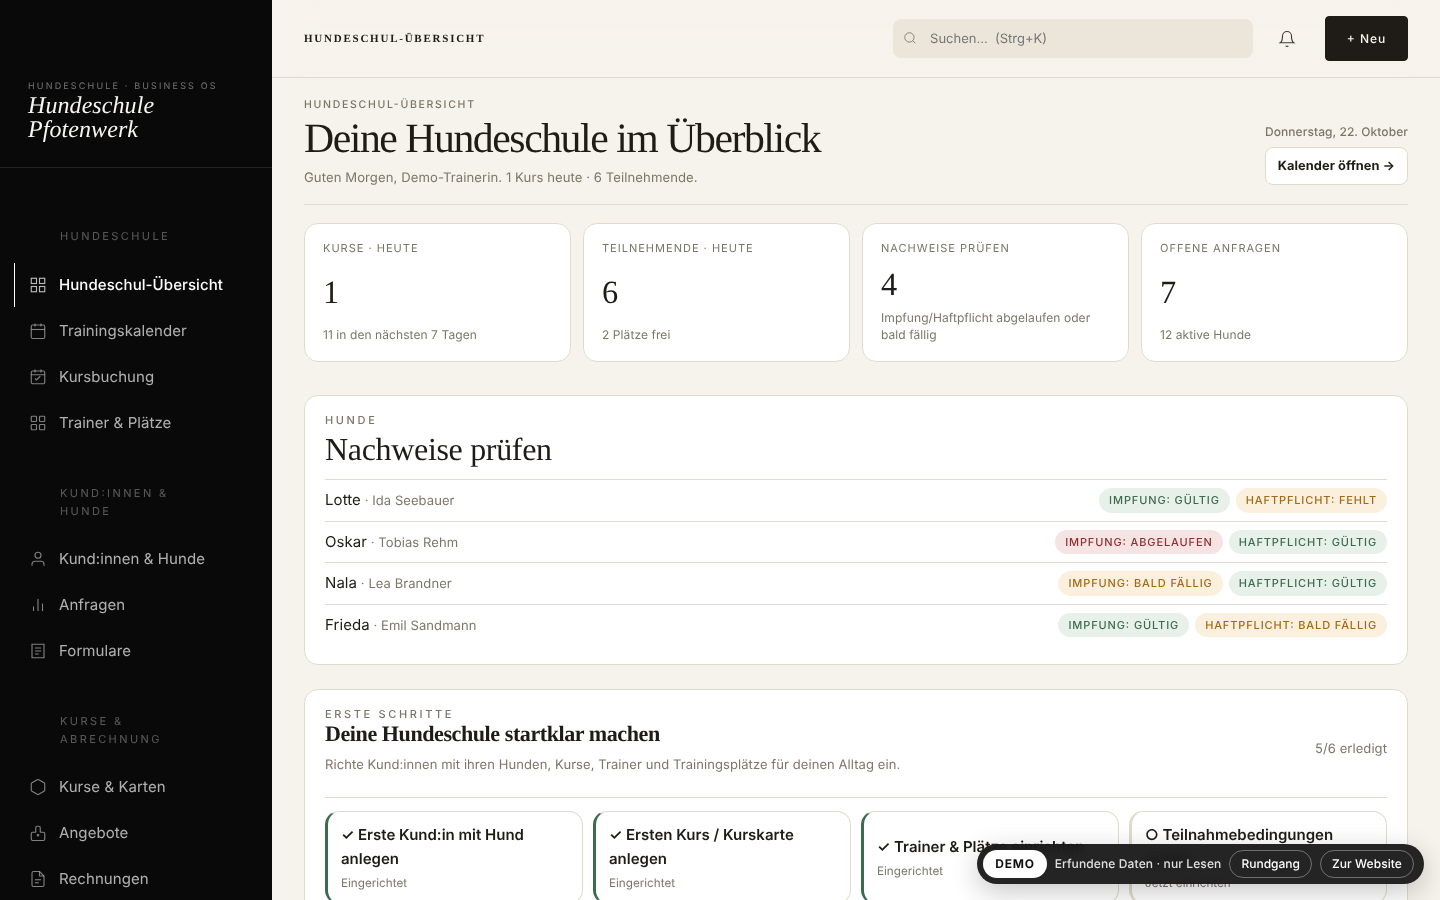Open the Trainingskalender menu item

coord(136,331)
